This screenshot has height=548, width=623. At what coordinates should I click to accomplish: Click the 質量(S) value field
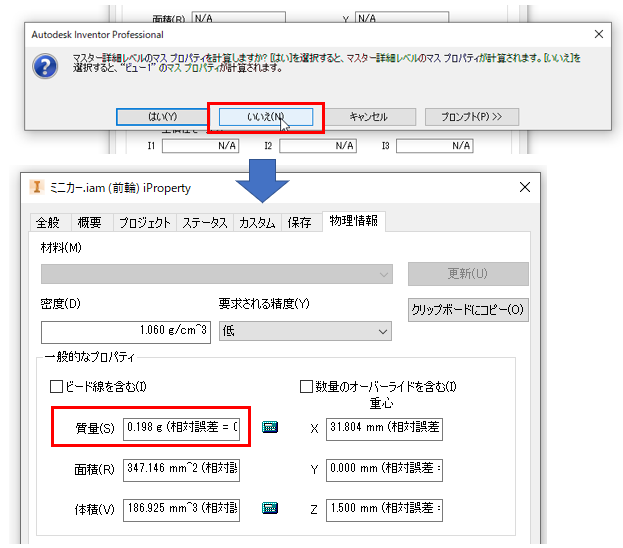point(181,429)
